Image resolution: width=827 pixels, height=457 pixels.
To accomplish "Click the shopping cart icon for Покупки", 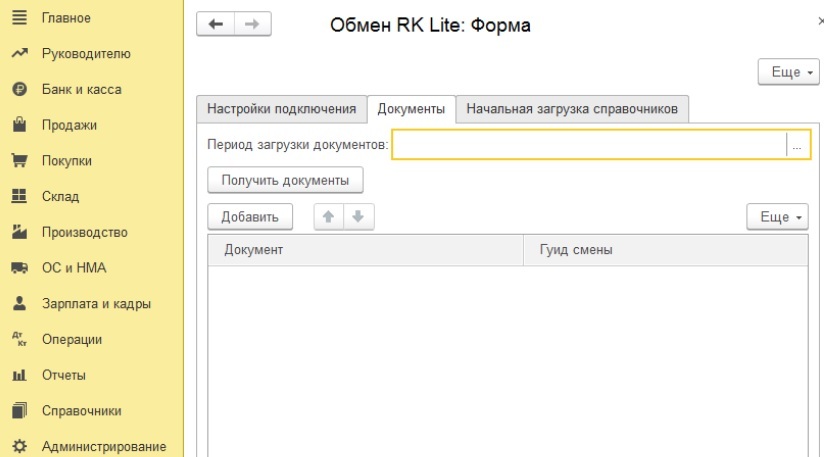I will [20, 160].
